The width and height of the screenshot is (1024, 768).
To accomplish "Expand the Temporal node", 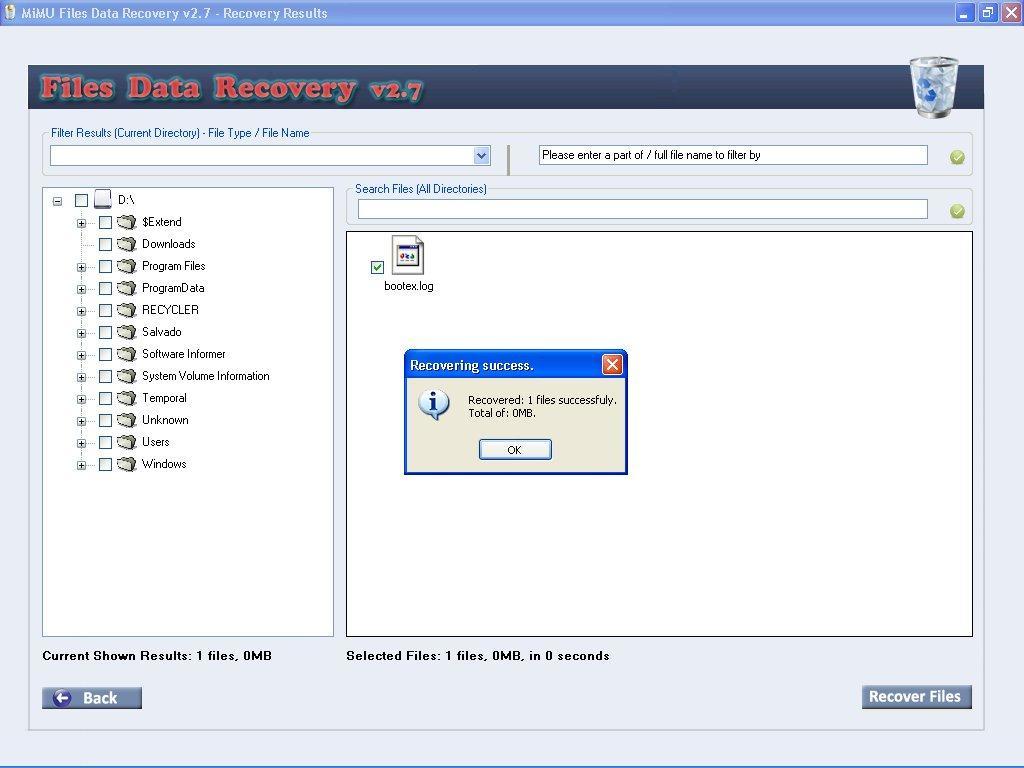I will point(81,399).
